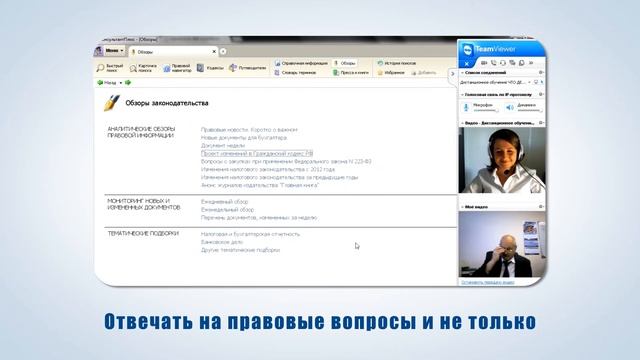The image size is (640, 360).
Task: Open the Назад history dropdown arrow
Action: (121, 83)
